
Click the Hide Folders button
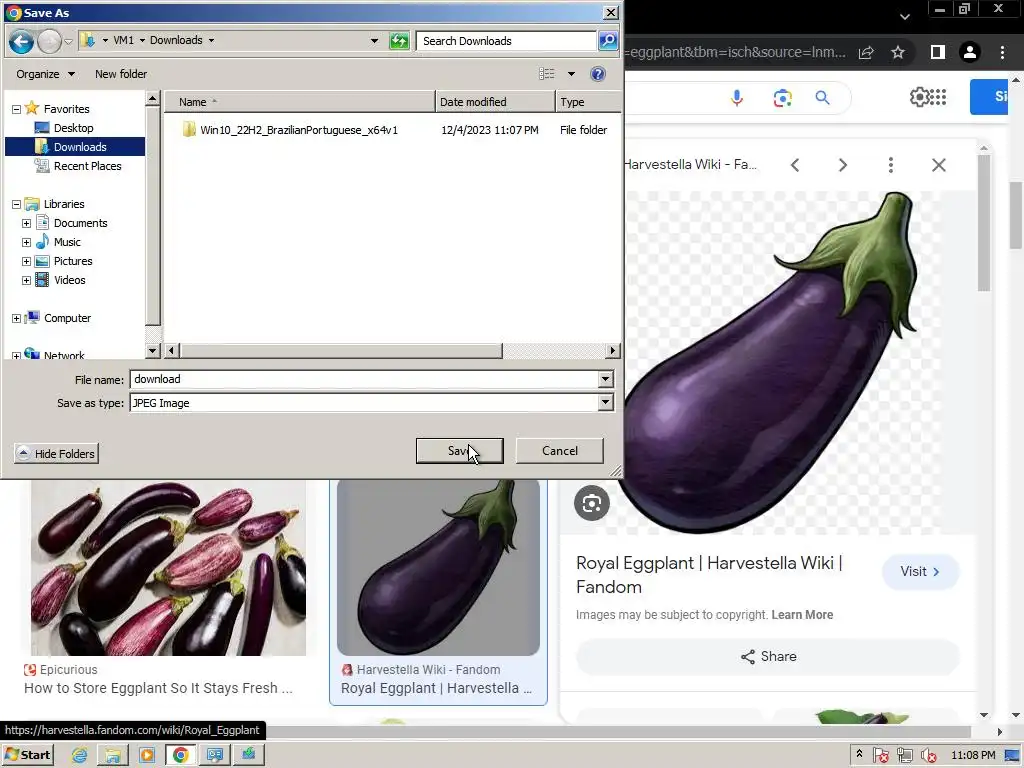point(56,453)
